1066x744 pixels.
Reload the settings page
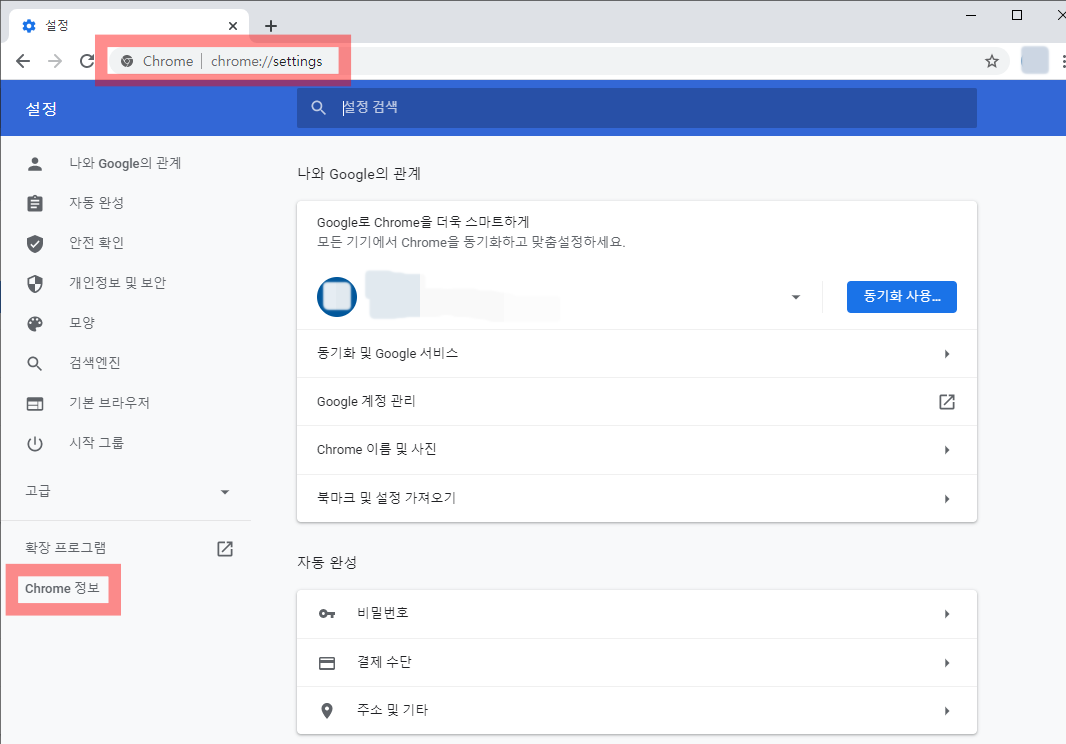(87, 61)
